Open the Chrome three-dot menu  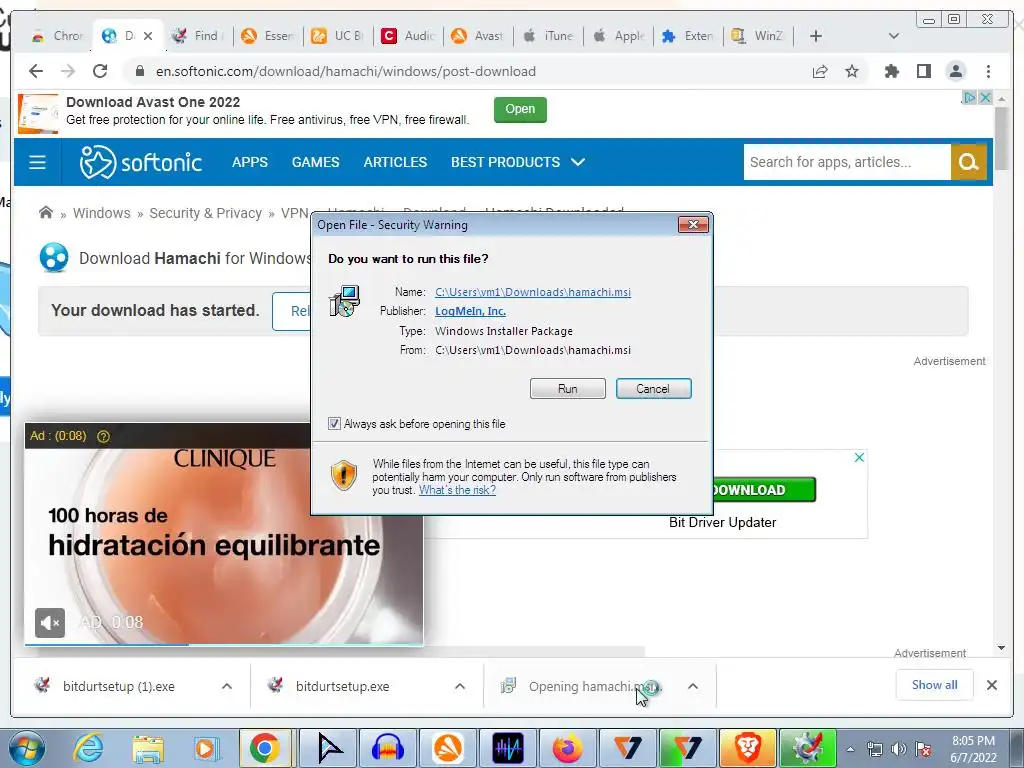tap(988, 71)
